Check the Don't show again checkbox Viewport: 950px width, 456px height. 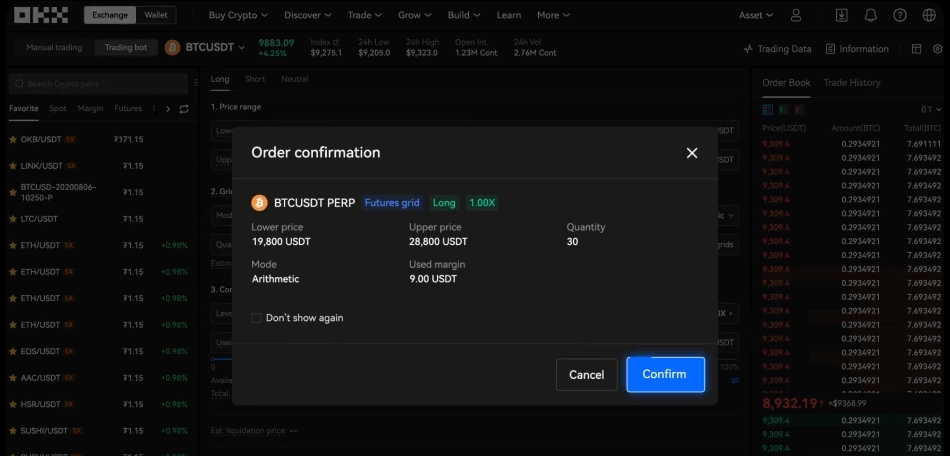(256, 318)
